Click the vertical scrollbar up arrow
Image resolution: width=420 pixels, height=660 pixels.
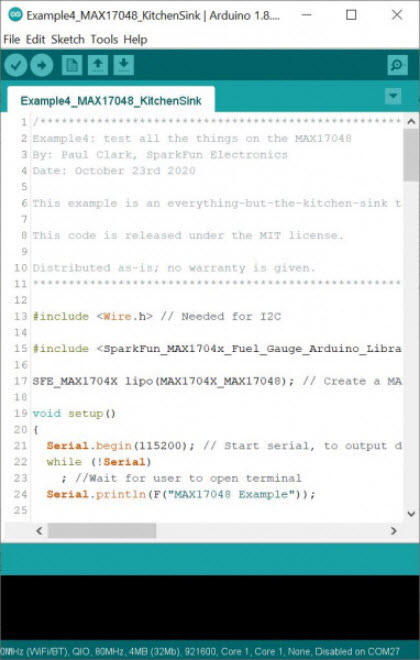tap(411, 121)
